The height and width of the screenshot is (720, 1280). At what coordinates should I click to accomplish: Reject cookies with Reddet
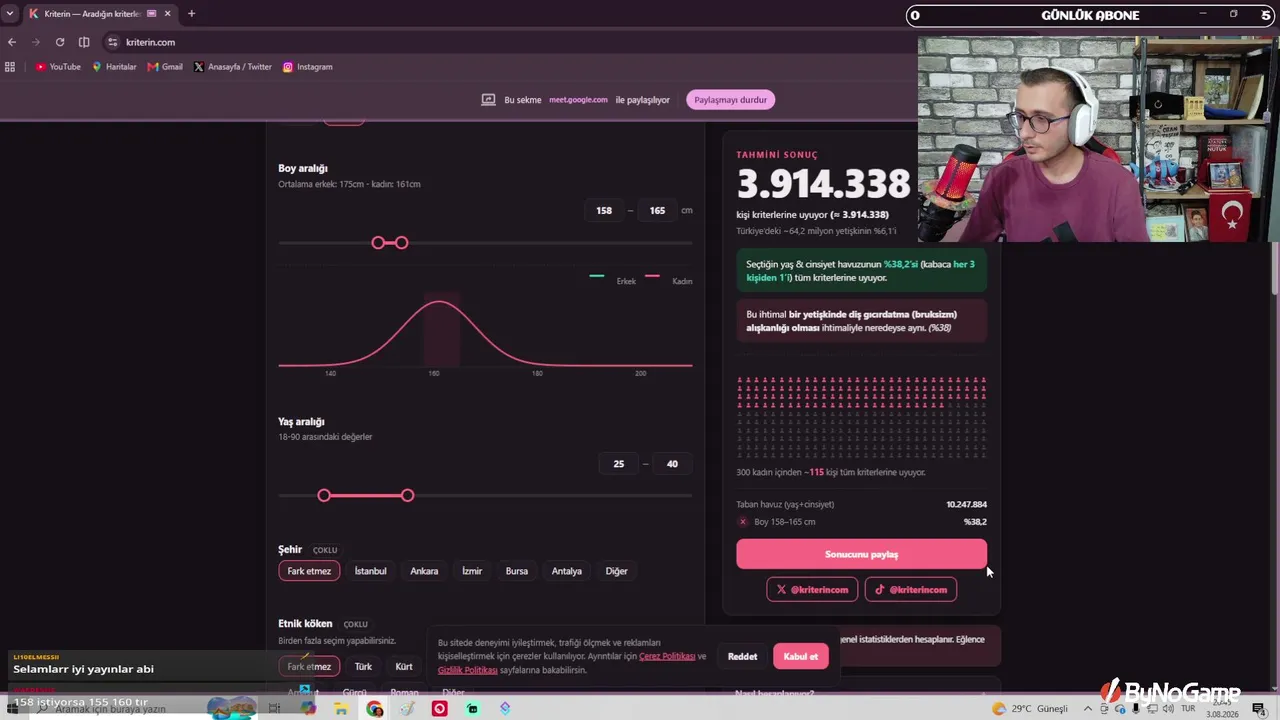[x=742, y=657]
